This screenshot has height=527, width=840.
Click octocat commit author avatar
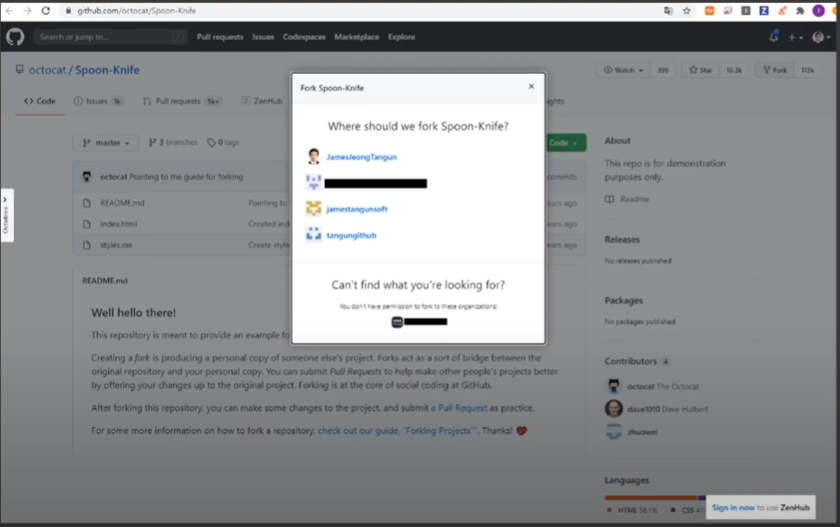87,177
